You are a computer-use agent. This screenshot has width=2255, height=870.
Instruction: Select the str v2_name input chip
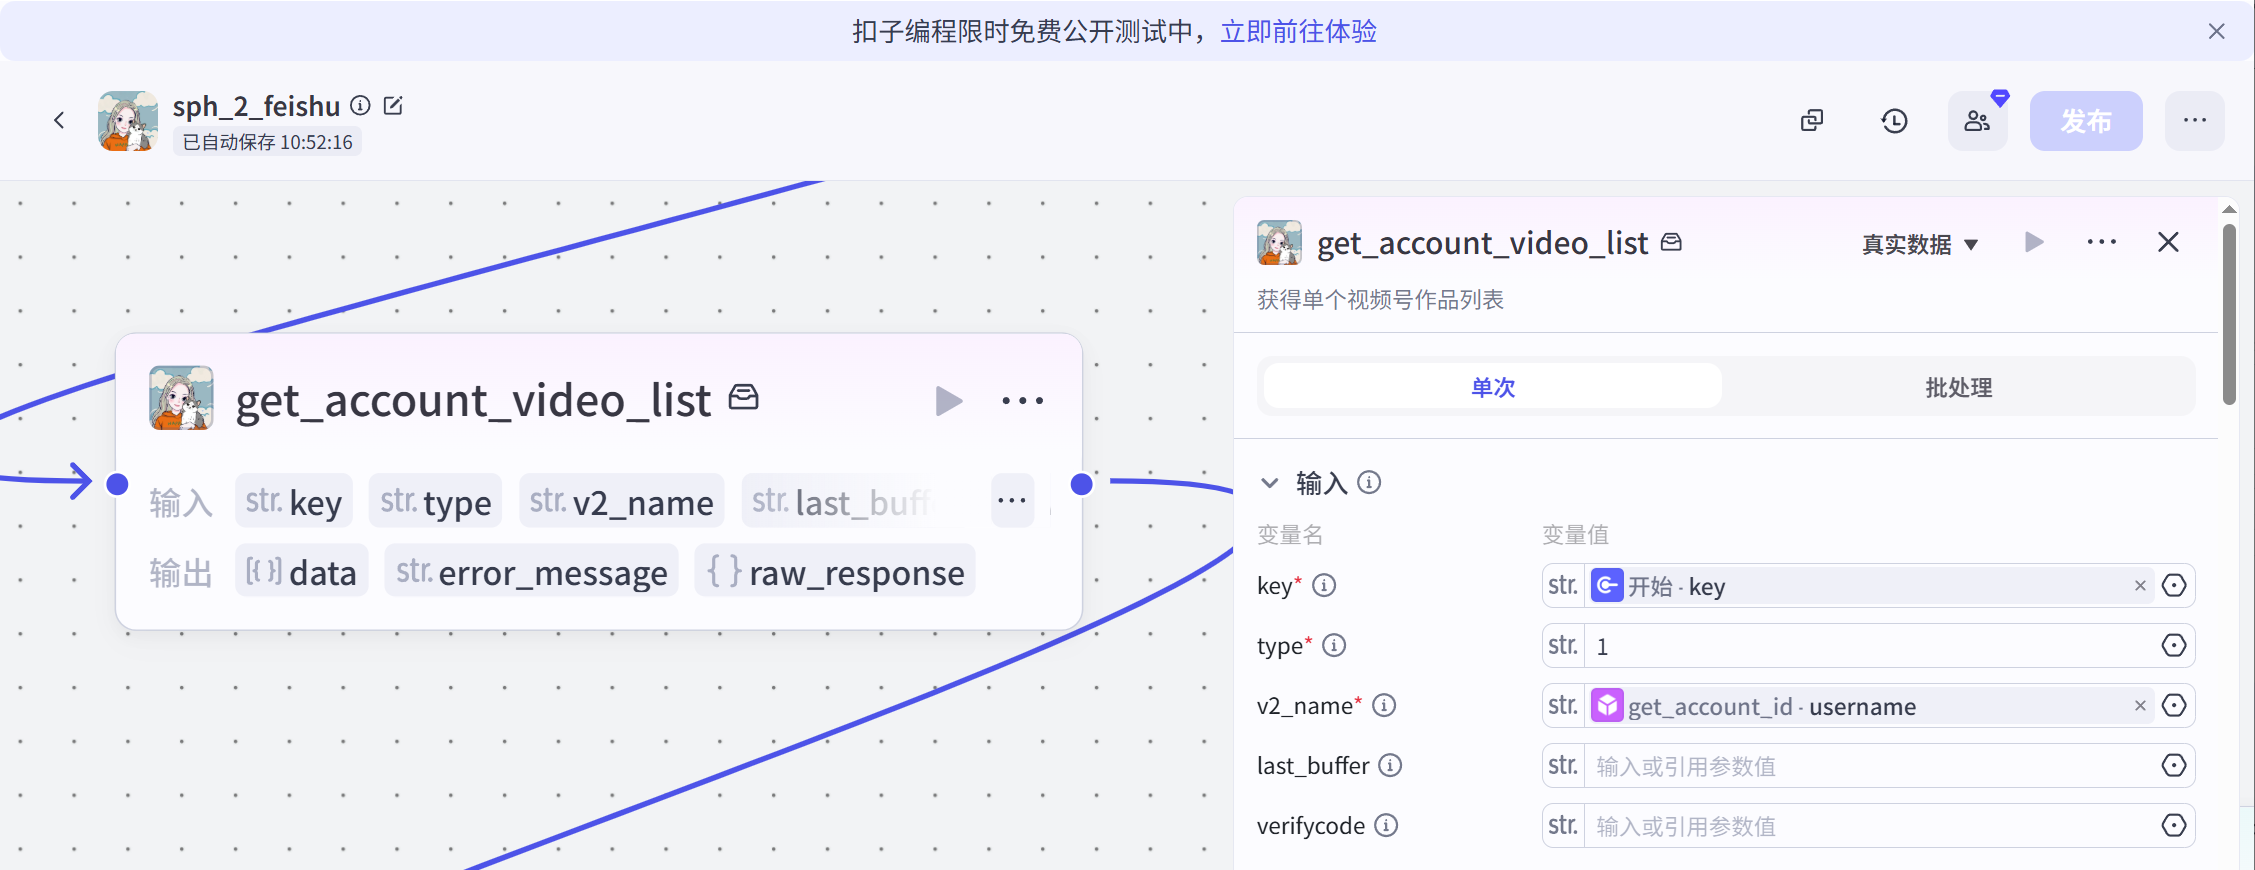pos(621,501)
